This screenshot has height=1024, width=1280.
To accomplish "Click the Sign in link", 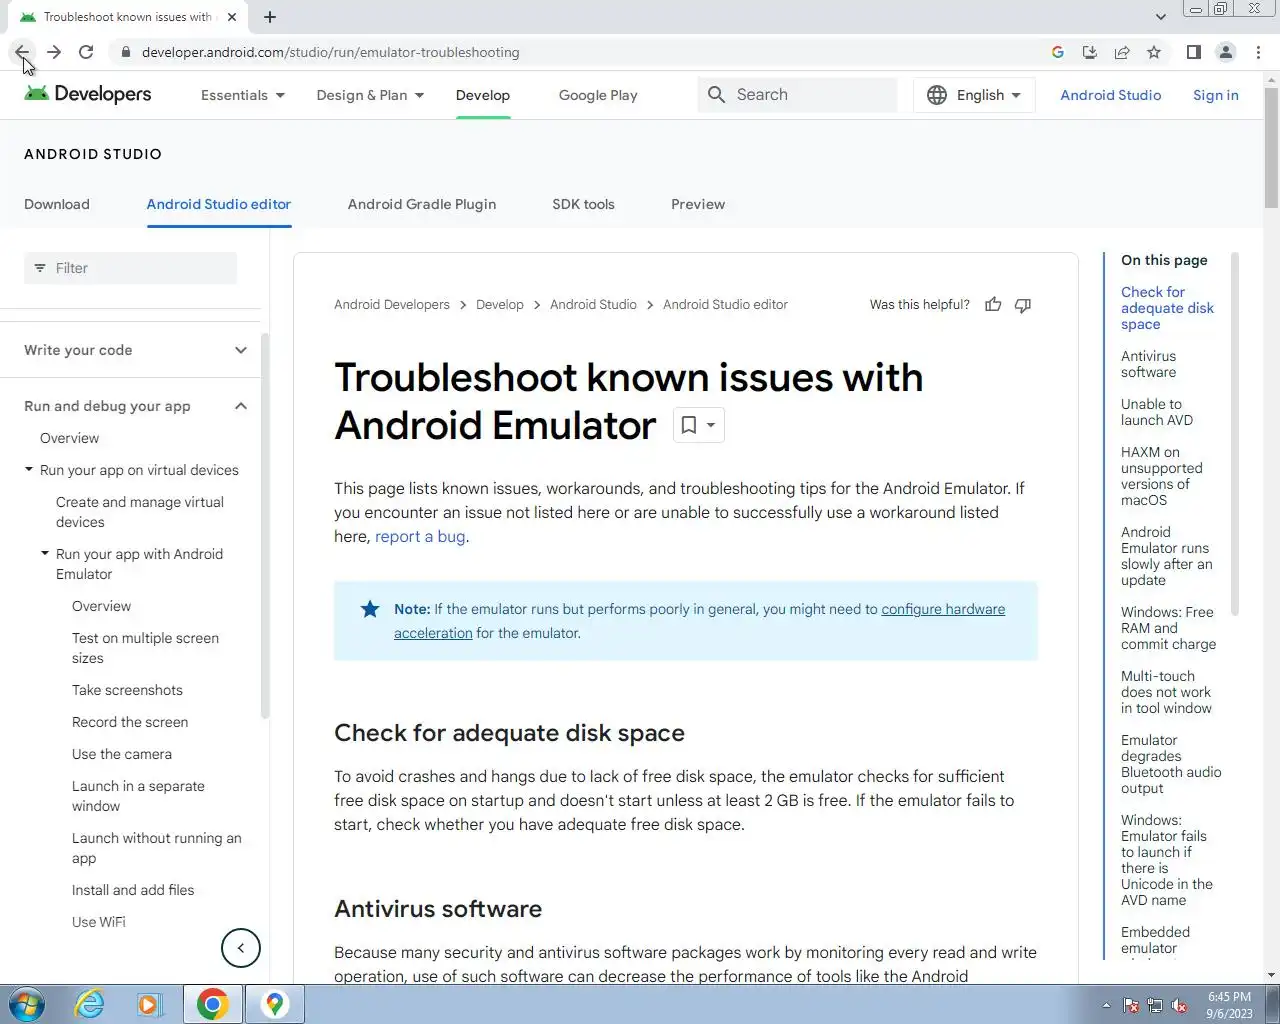I will point(1216,95).
